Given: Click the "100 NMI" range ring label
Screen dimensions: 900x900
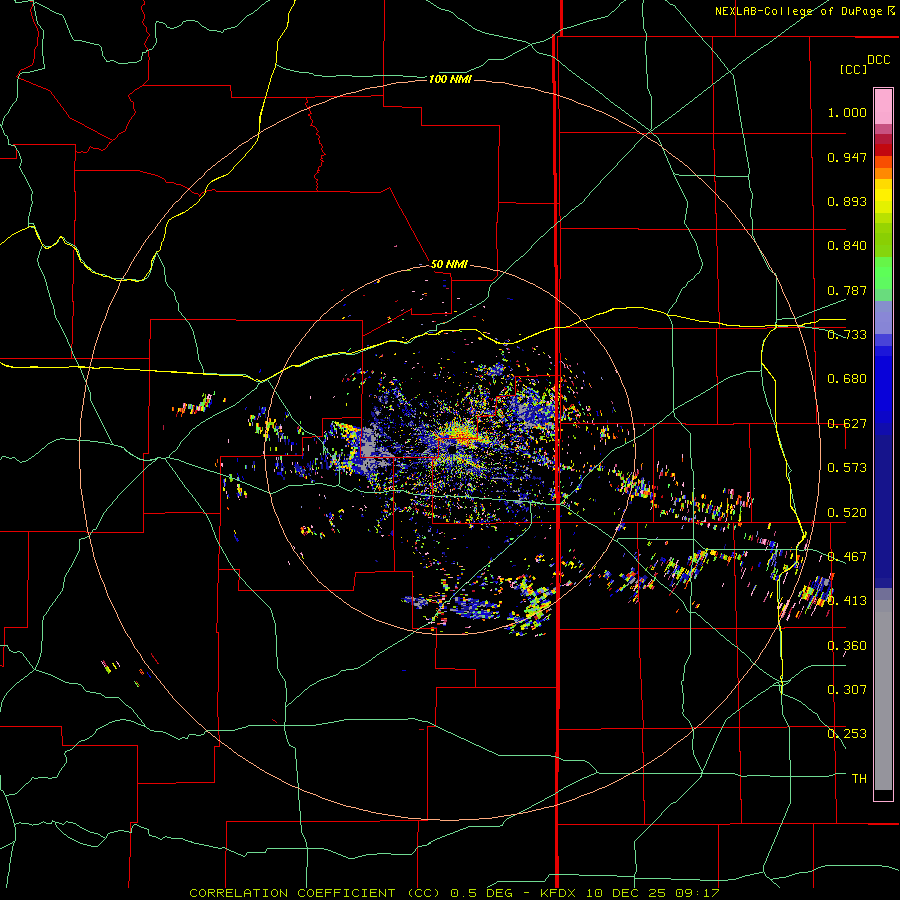Looking at the screenshot, I should pos(450,79).
